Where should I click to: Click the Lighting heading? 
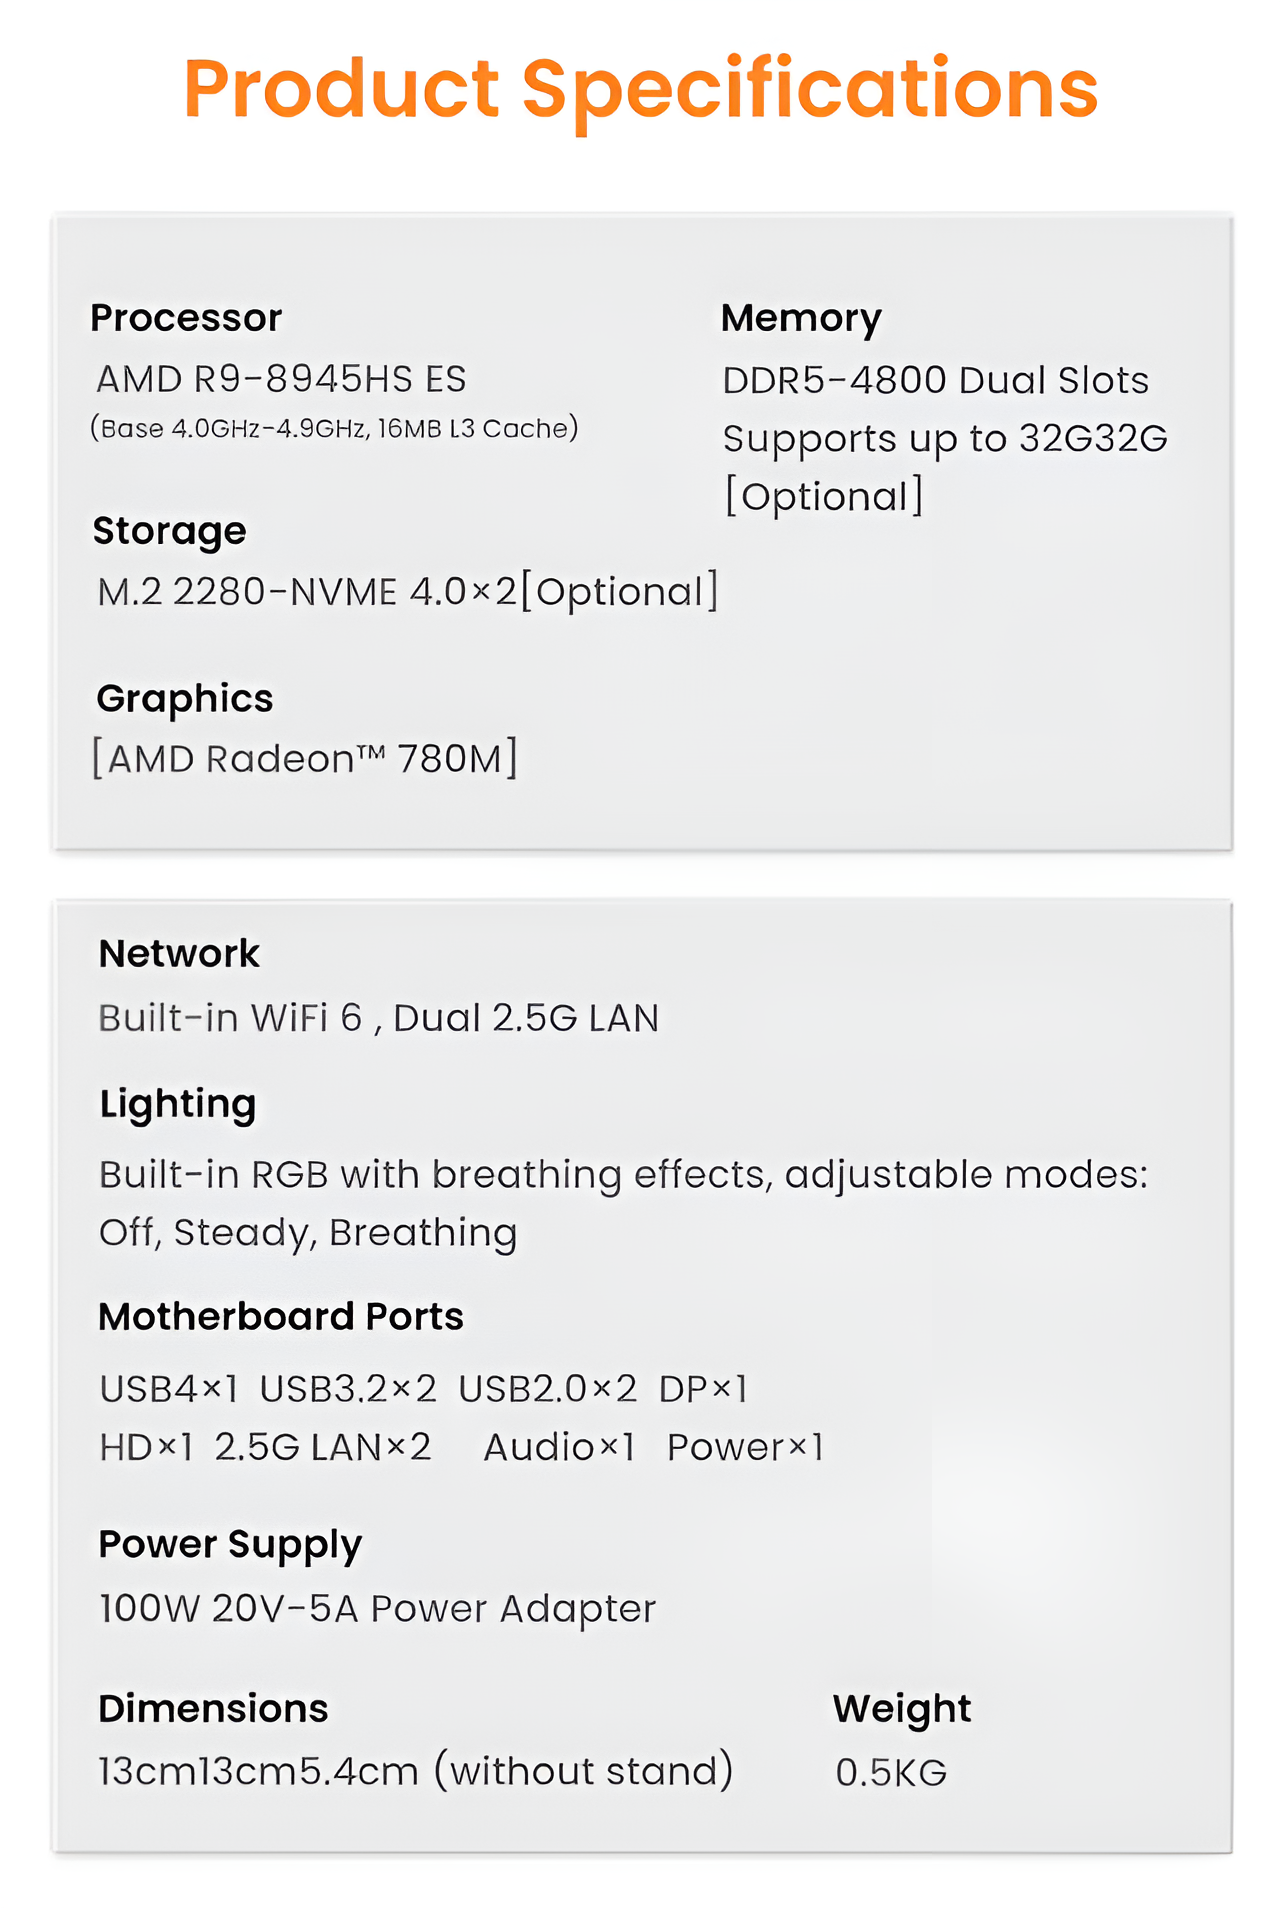coord(178,1105)
